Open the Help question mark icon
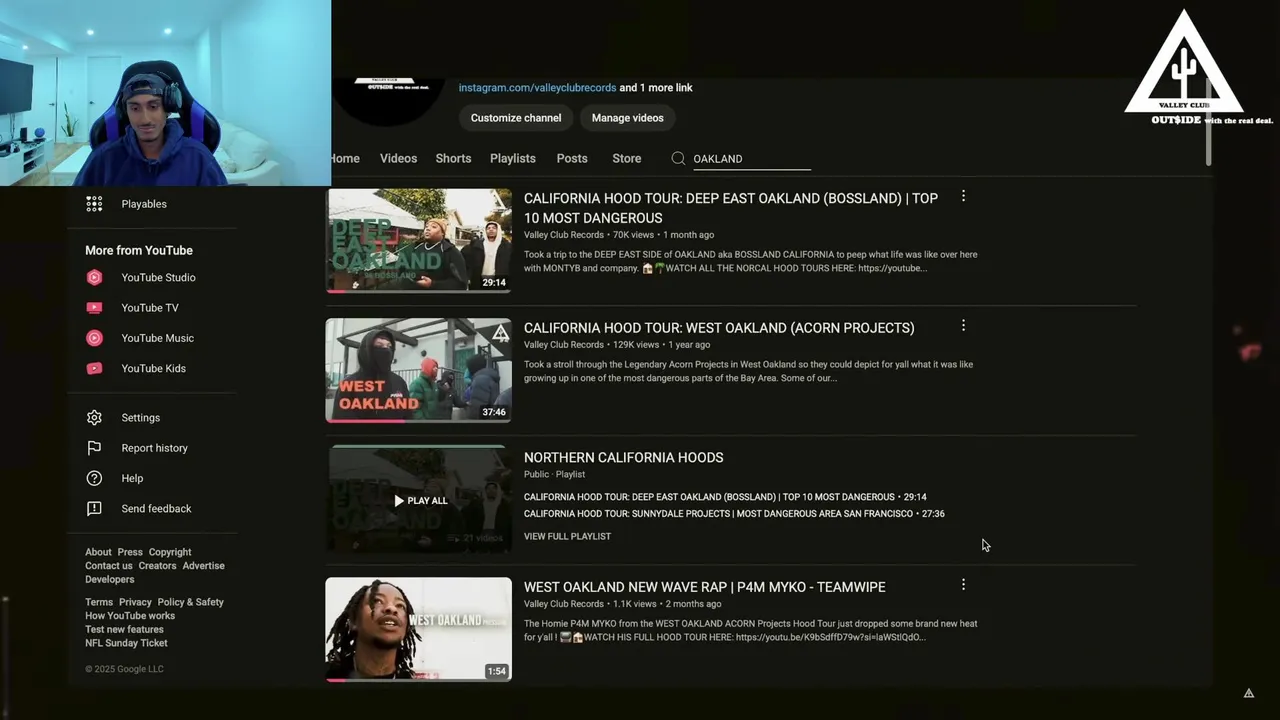The width and height of the screenshot is (1280, 720). [94, 478]
